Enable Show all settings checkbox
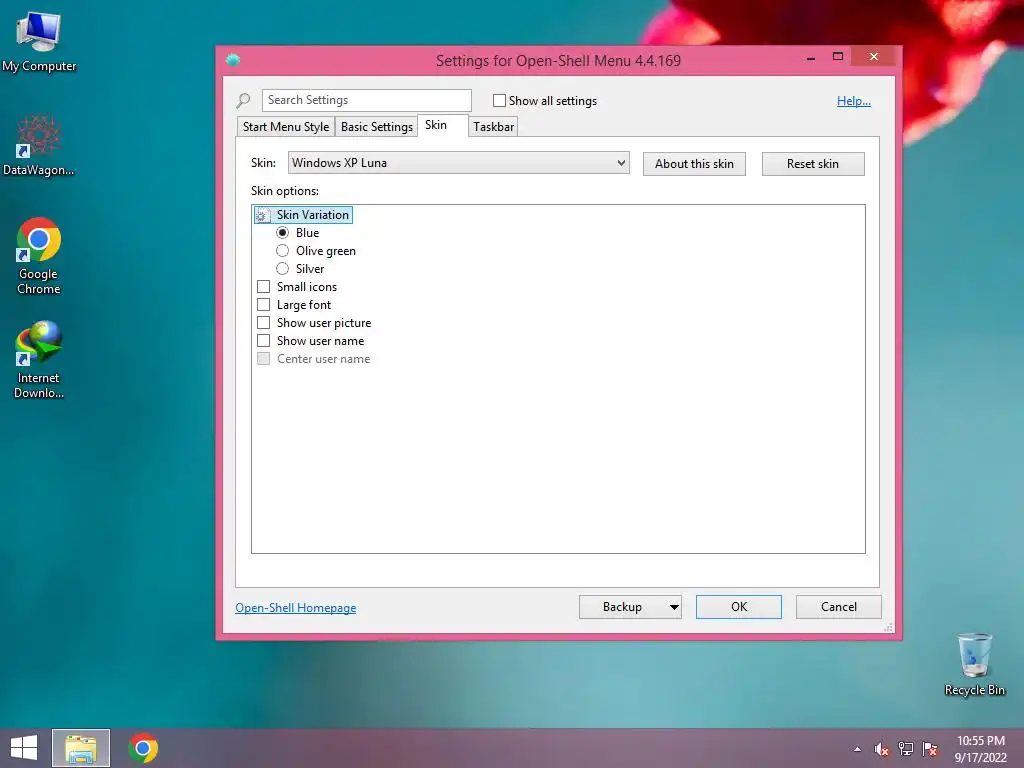This screenshot has height=768, width=1024. [x=499, y=101]
